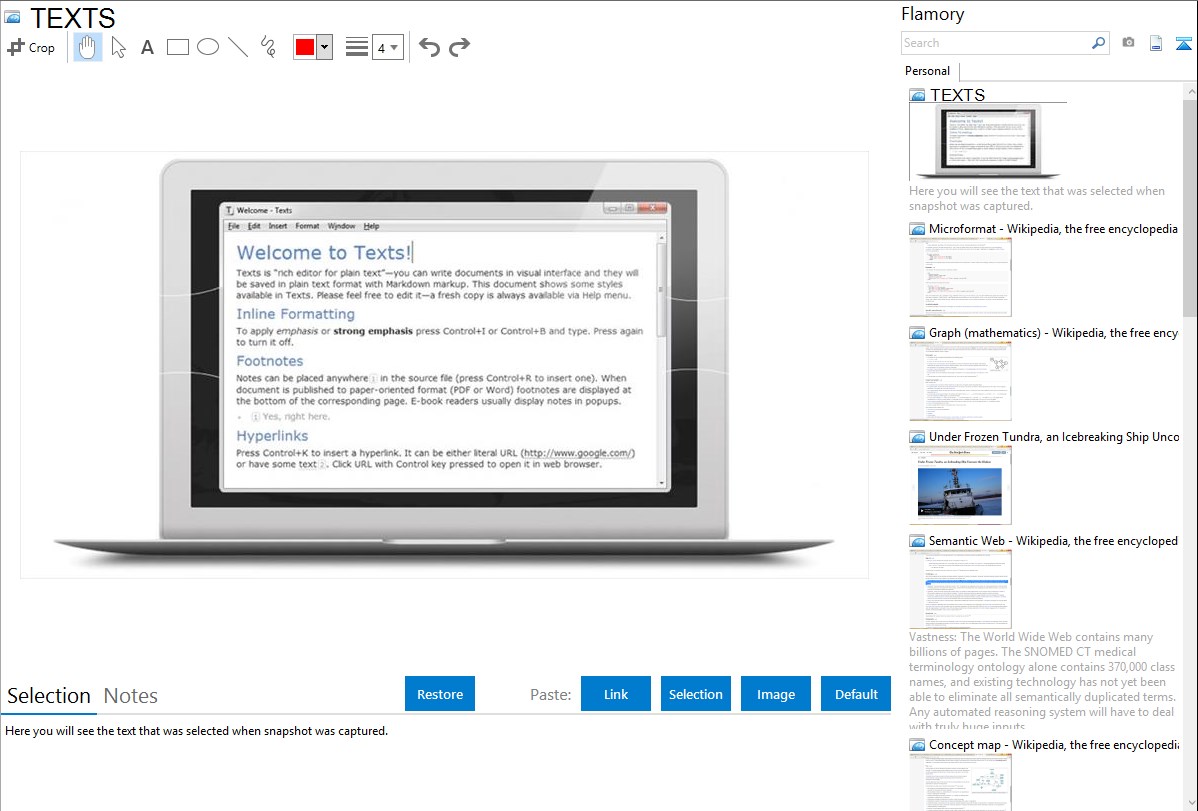This screenshot has height=811, width=1198.
Task: Click the Restore button
Action: (440, 694)
